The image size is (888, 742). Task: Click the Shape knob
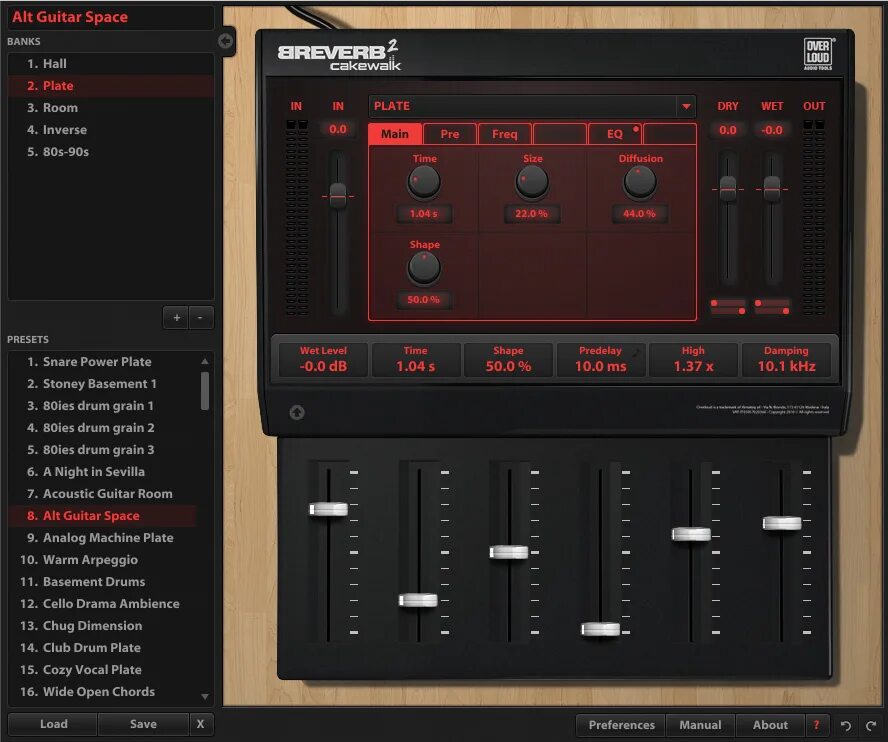click(424, 268)
